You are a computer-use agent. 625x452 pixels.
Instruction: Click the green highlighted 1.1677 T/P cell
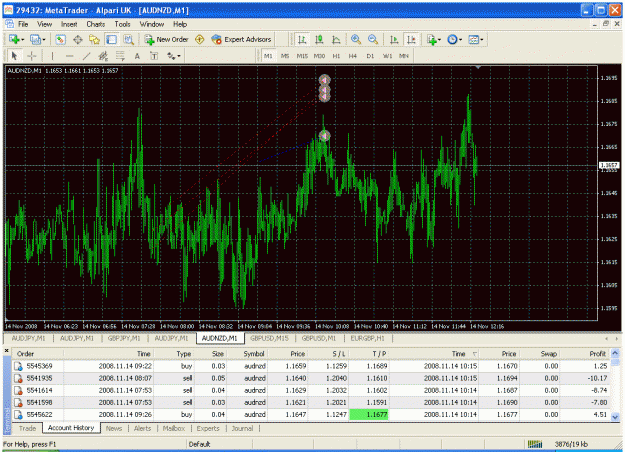(369, 415)
